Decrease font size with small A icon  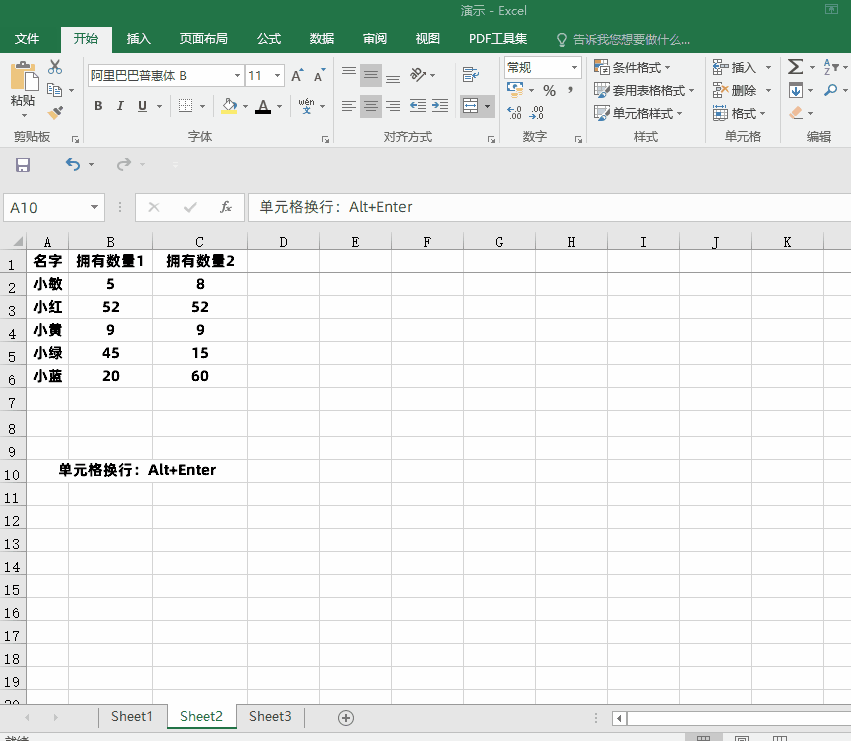pos(320,75)
